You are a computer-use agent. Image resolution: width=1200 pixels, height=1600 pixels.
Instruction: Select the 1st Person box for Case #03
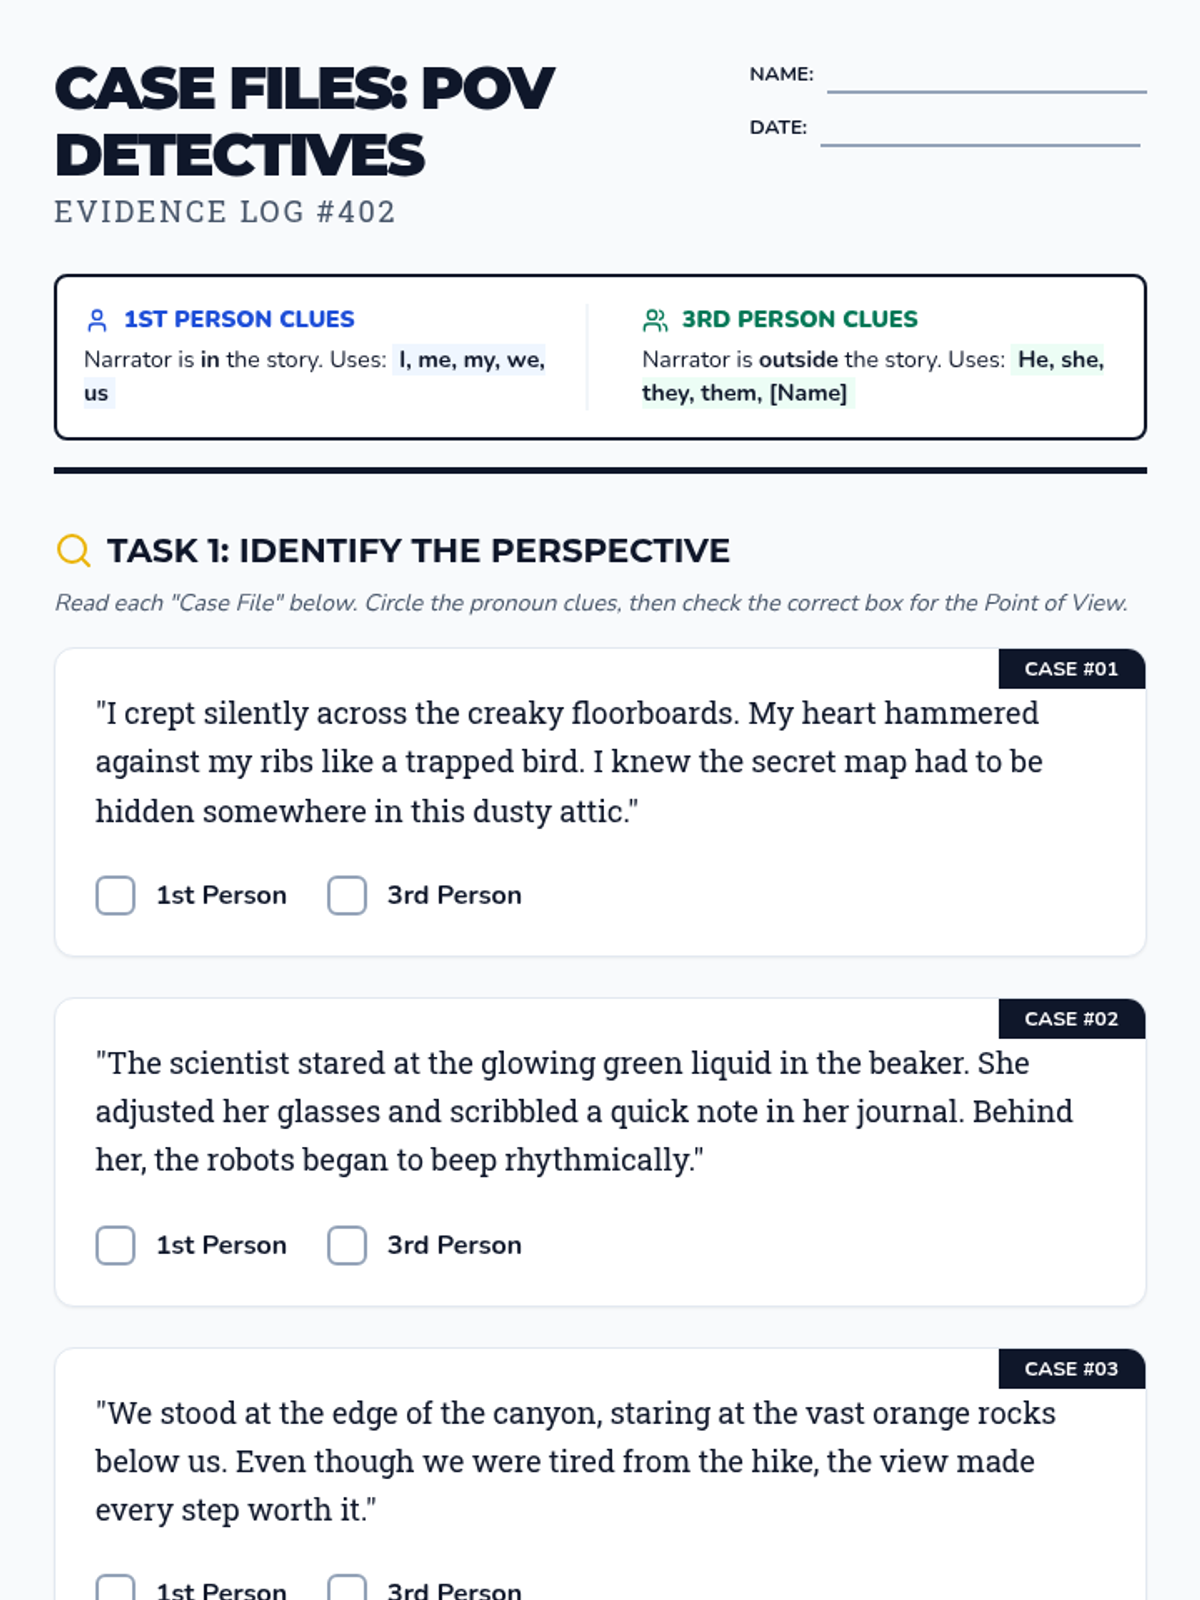tap(115, 1588)
